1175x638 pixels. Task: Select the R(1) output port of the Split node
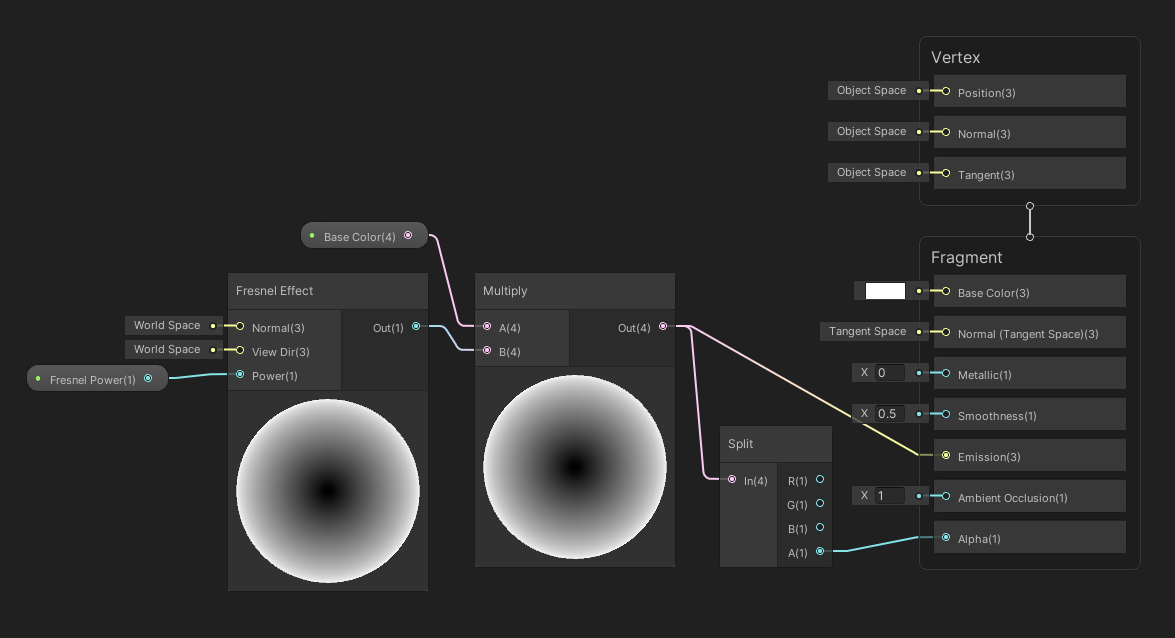[820, 480]
